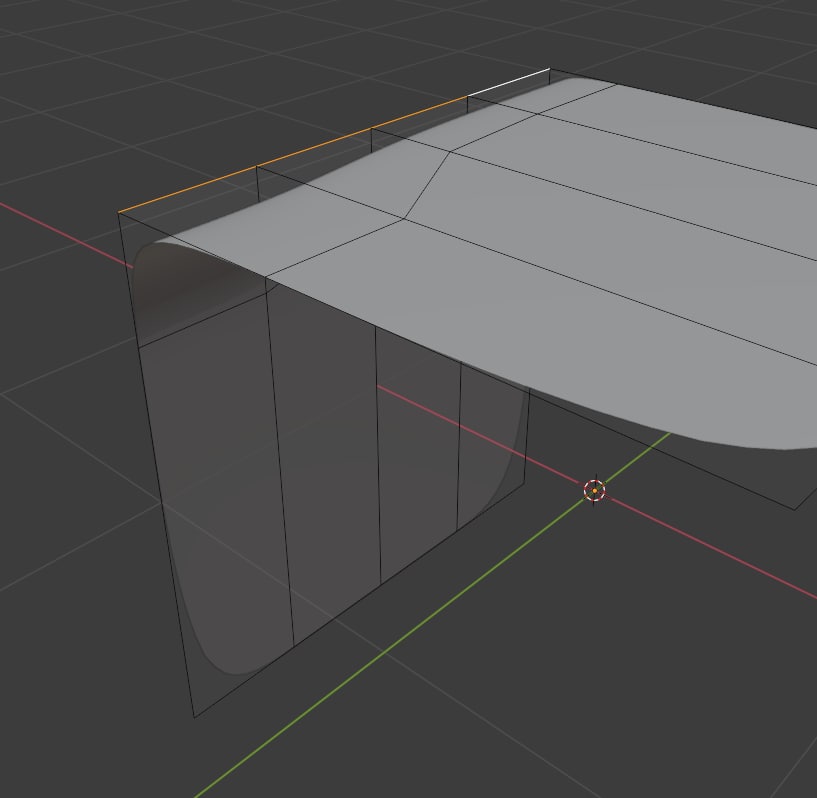Image resolution: width=817 pixels, height=798 pixels.
Task: Select the white active edge of the cage
Action: [x=509, y=82]
